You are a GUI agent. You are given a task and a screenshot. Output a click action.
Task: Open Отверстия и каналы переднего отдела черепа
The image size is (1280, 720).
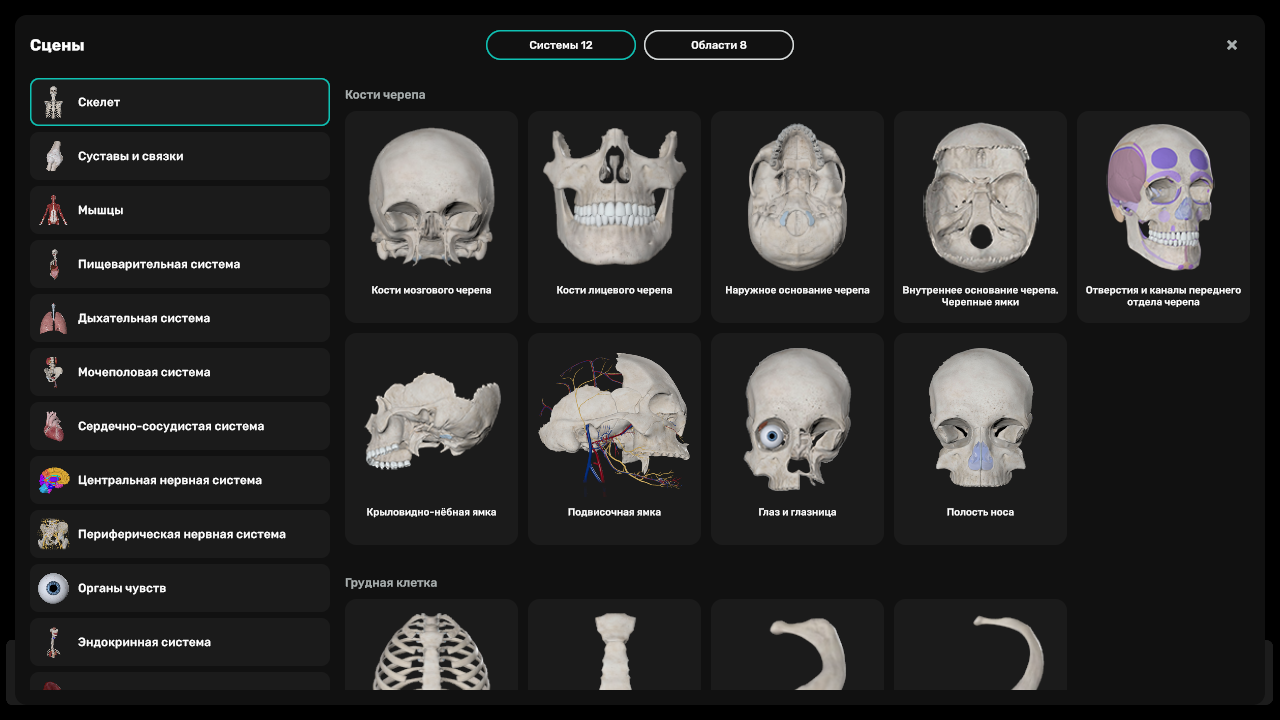click(x=1163, y=217)
